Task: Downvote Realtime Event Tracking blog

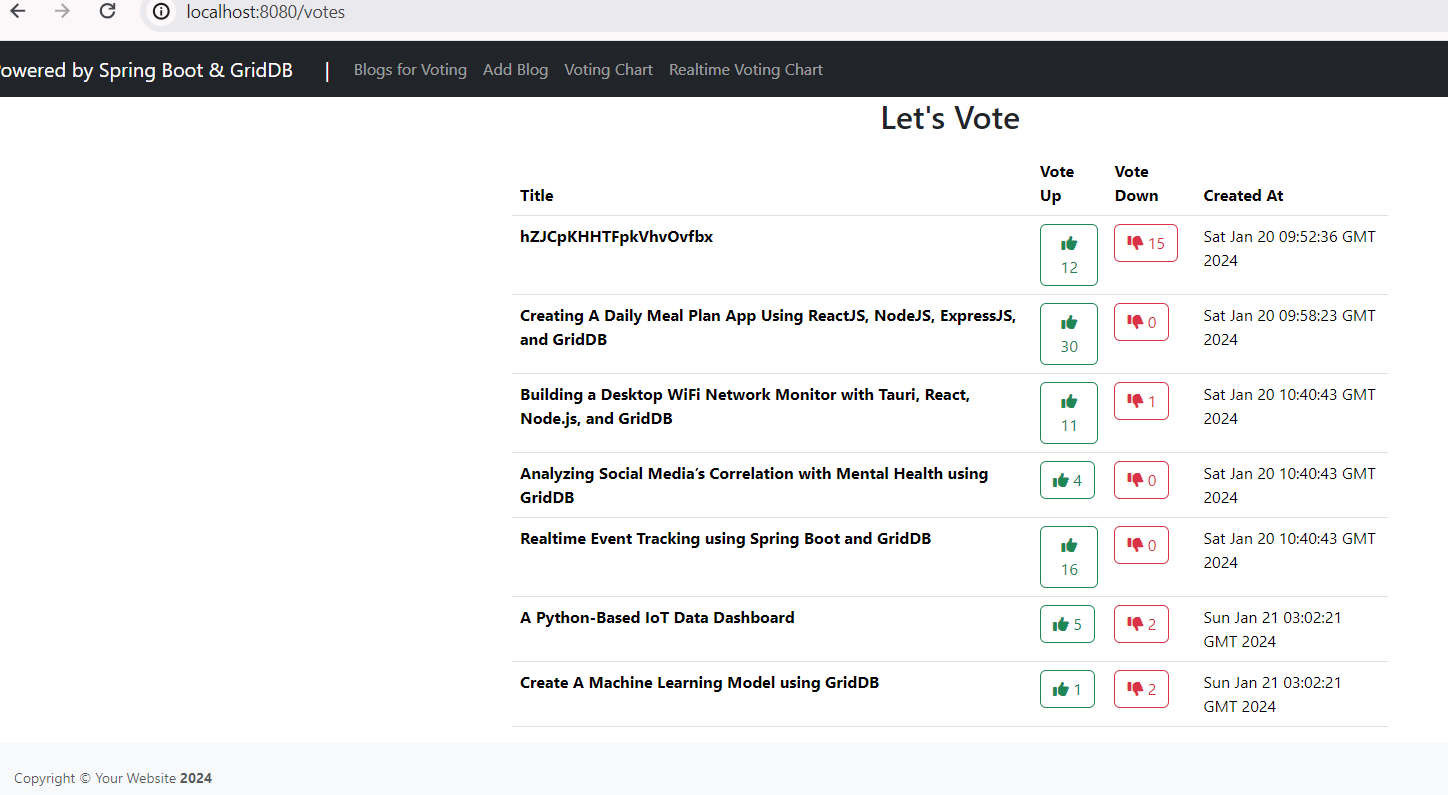Action: click(1141, 545)
